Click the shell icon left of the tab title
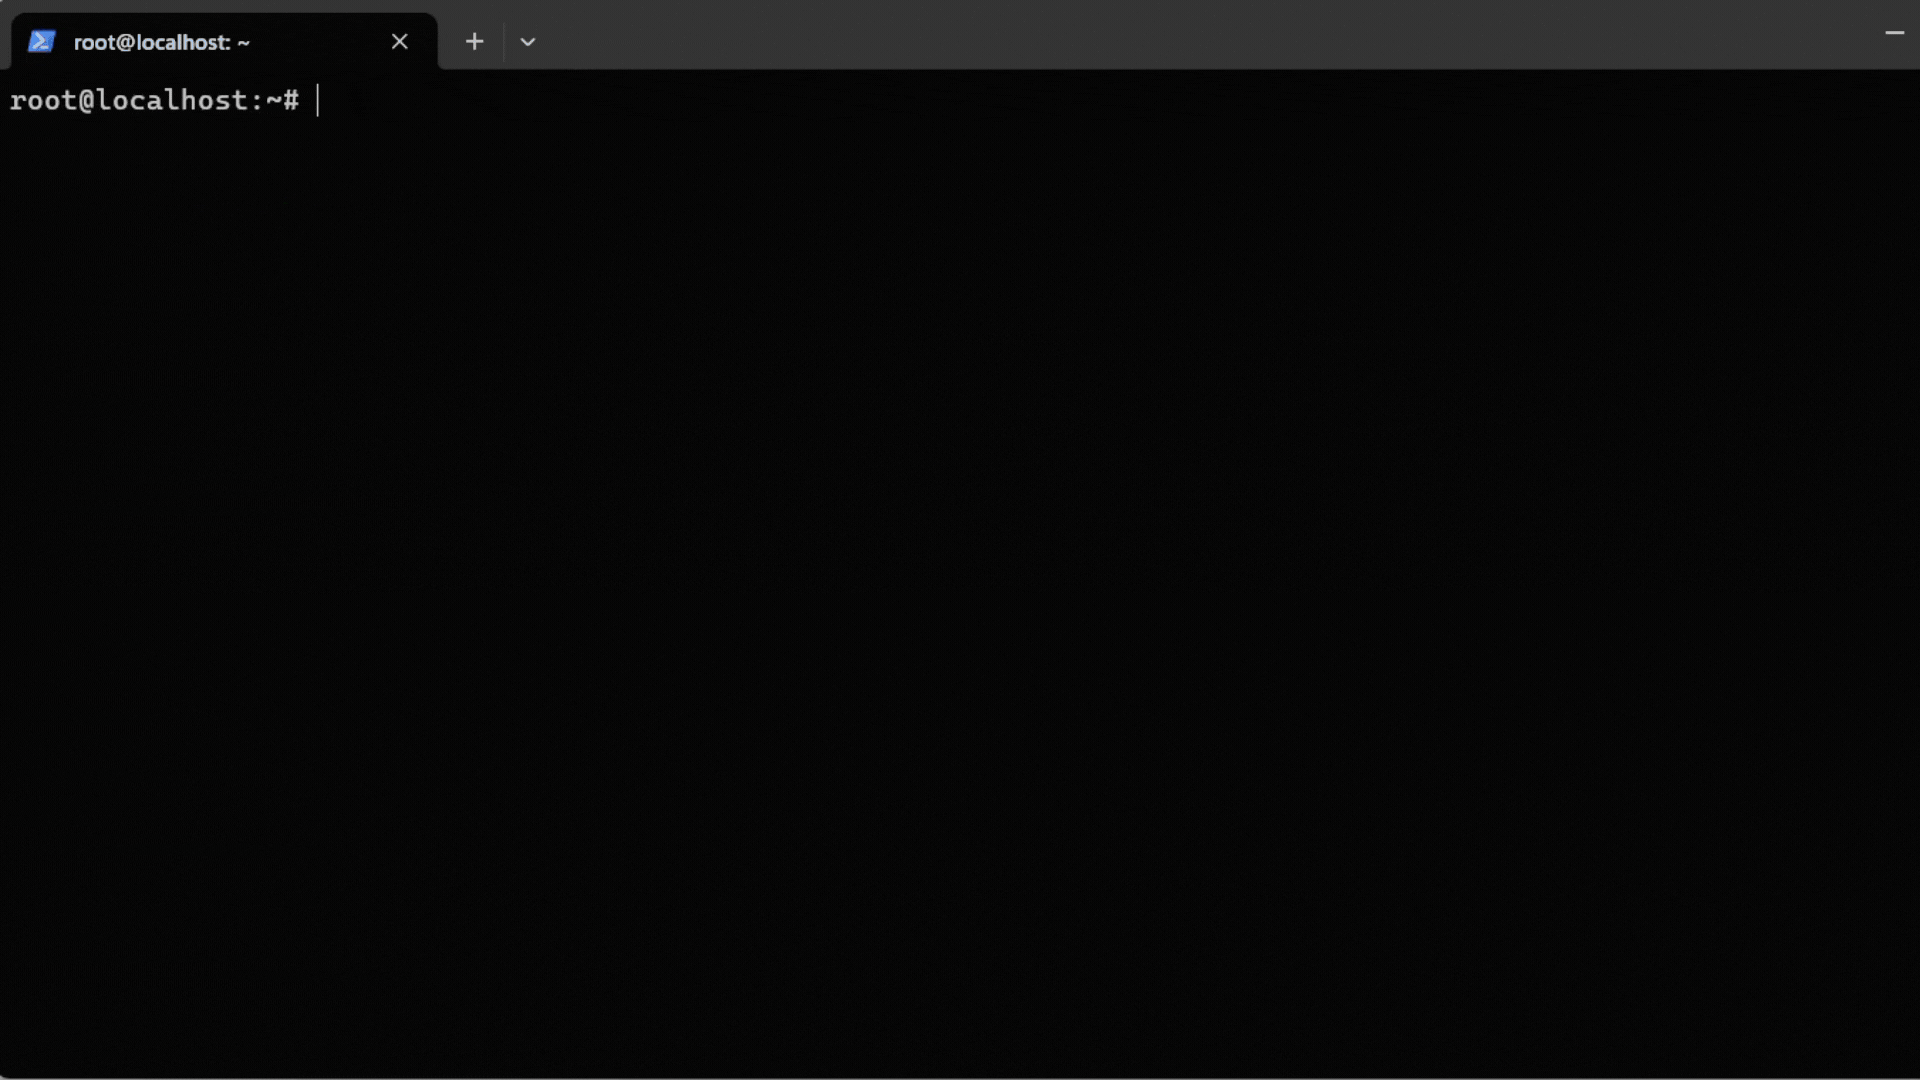Viewport: 1920px width, 1080px height. click(x=42, y=41)
